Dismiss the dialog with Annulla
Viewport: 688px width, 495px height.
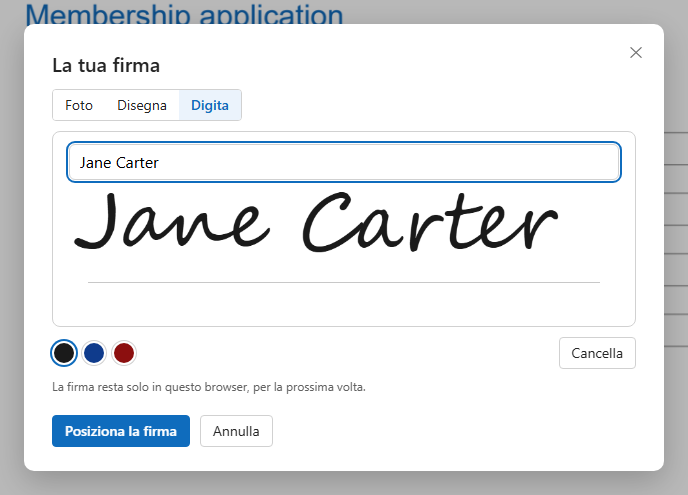(x=236, y=431)
